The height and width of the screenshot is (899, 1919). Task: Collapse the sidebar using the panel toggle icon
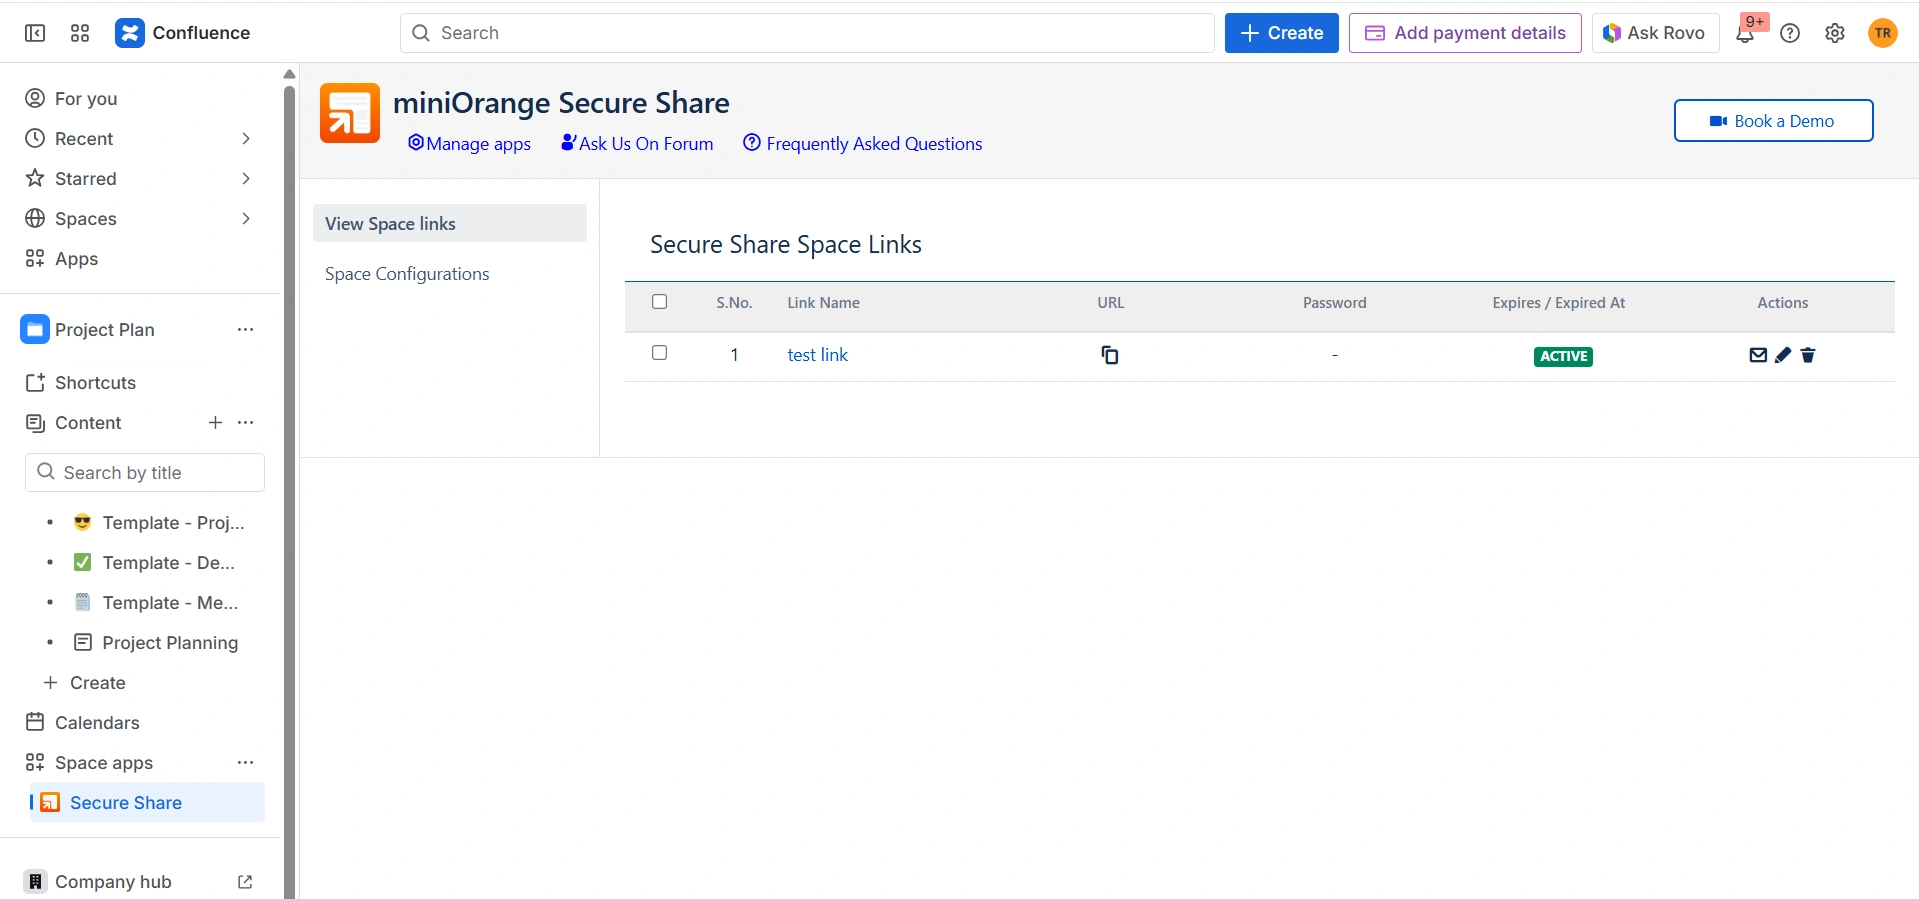(x=35, y=33)
